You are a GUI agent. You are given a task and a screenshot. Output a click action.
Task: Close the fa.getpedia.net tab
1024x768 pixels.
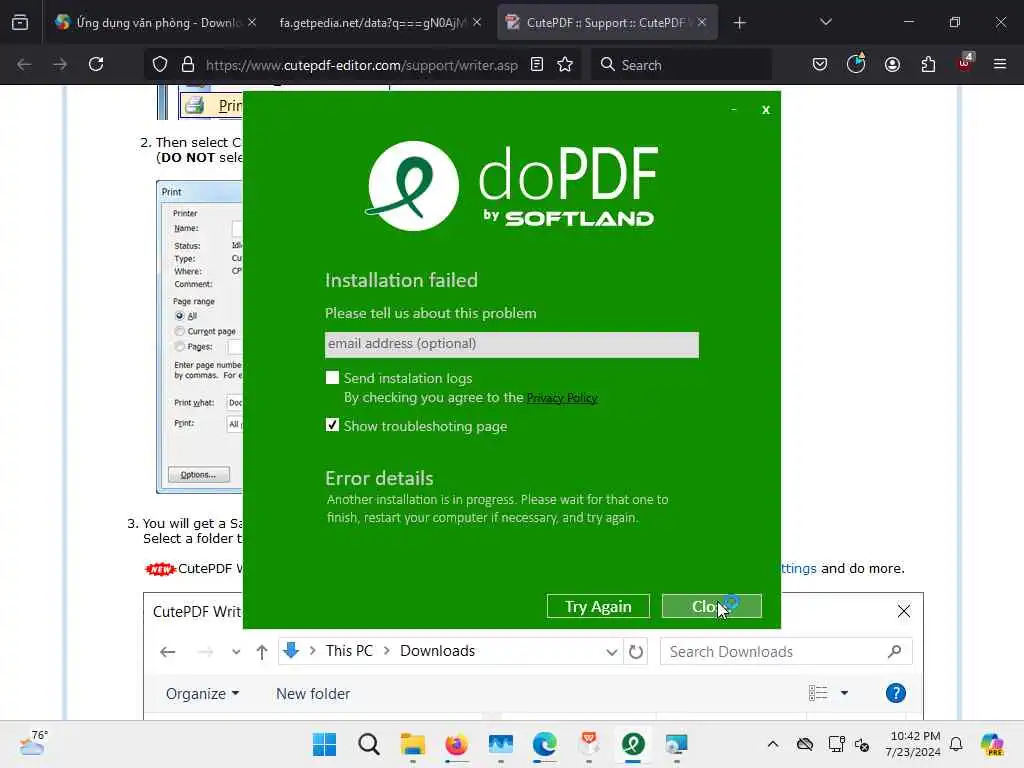pyautogui.click(x=477, y=22)
